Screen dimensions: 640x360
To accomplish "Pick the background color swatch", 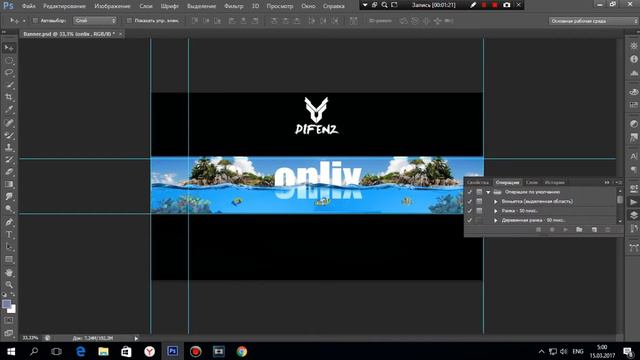I will pyautogui.click(x=13, y=309).
